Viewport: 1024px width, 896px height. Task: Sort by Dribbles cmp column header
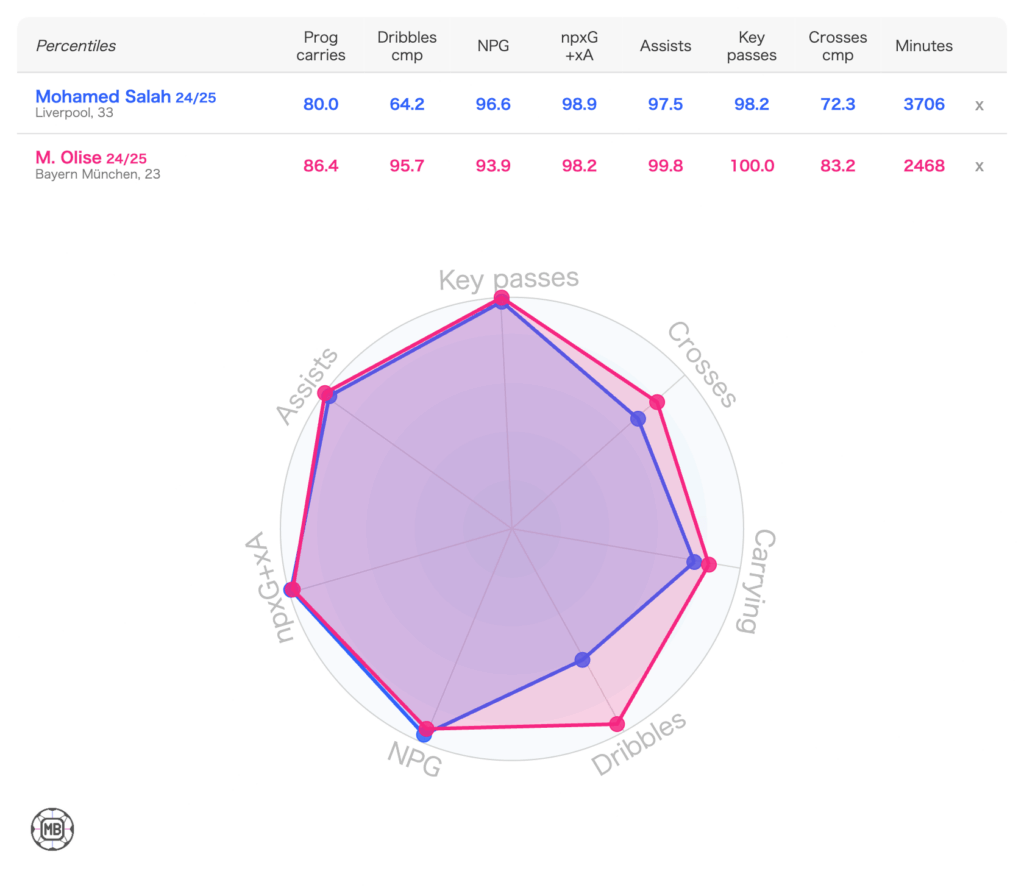coord(407,46)
